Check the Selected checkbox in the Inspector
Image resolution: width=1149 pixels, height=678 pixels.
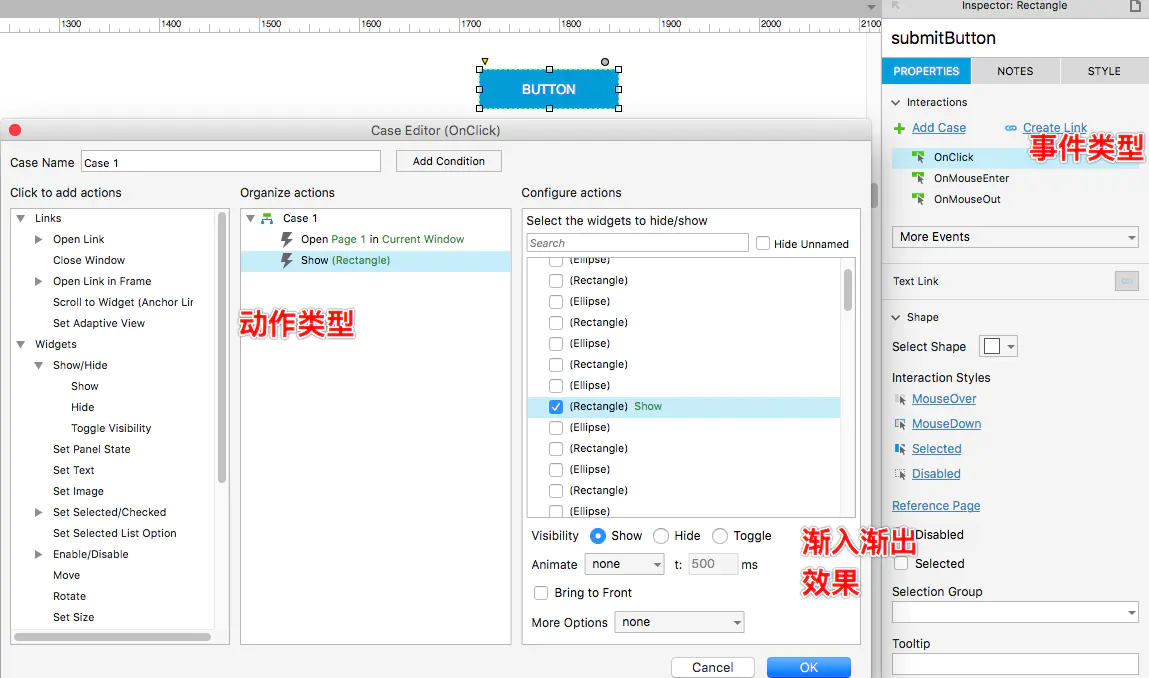point(901,564)
